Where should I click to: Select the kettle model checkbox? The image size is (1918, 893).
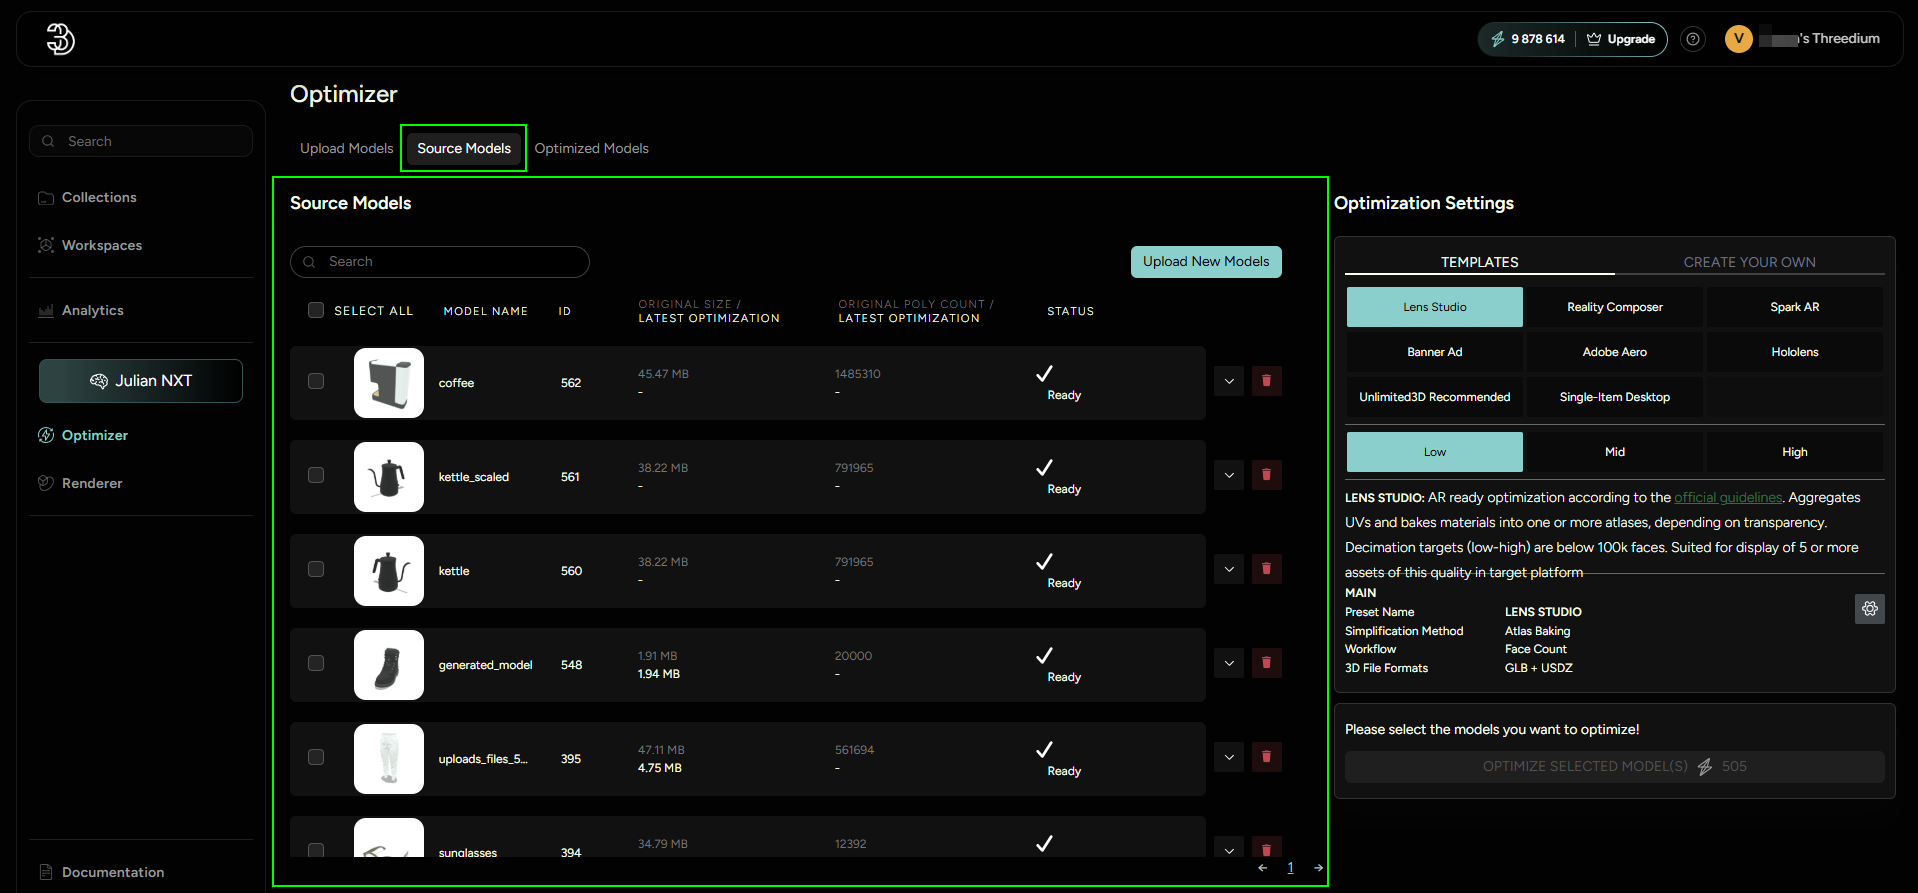(316, 569)
